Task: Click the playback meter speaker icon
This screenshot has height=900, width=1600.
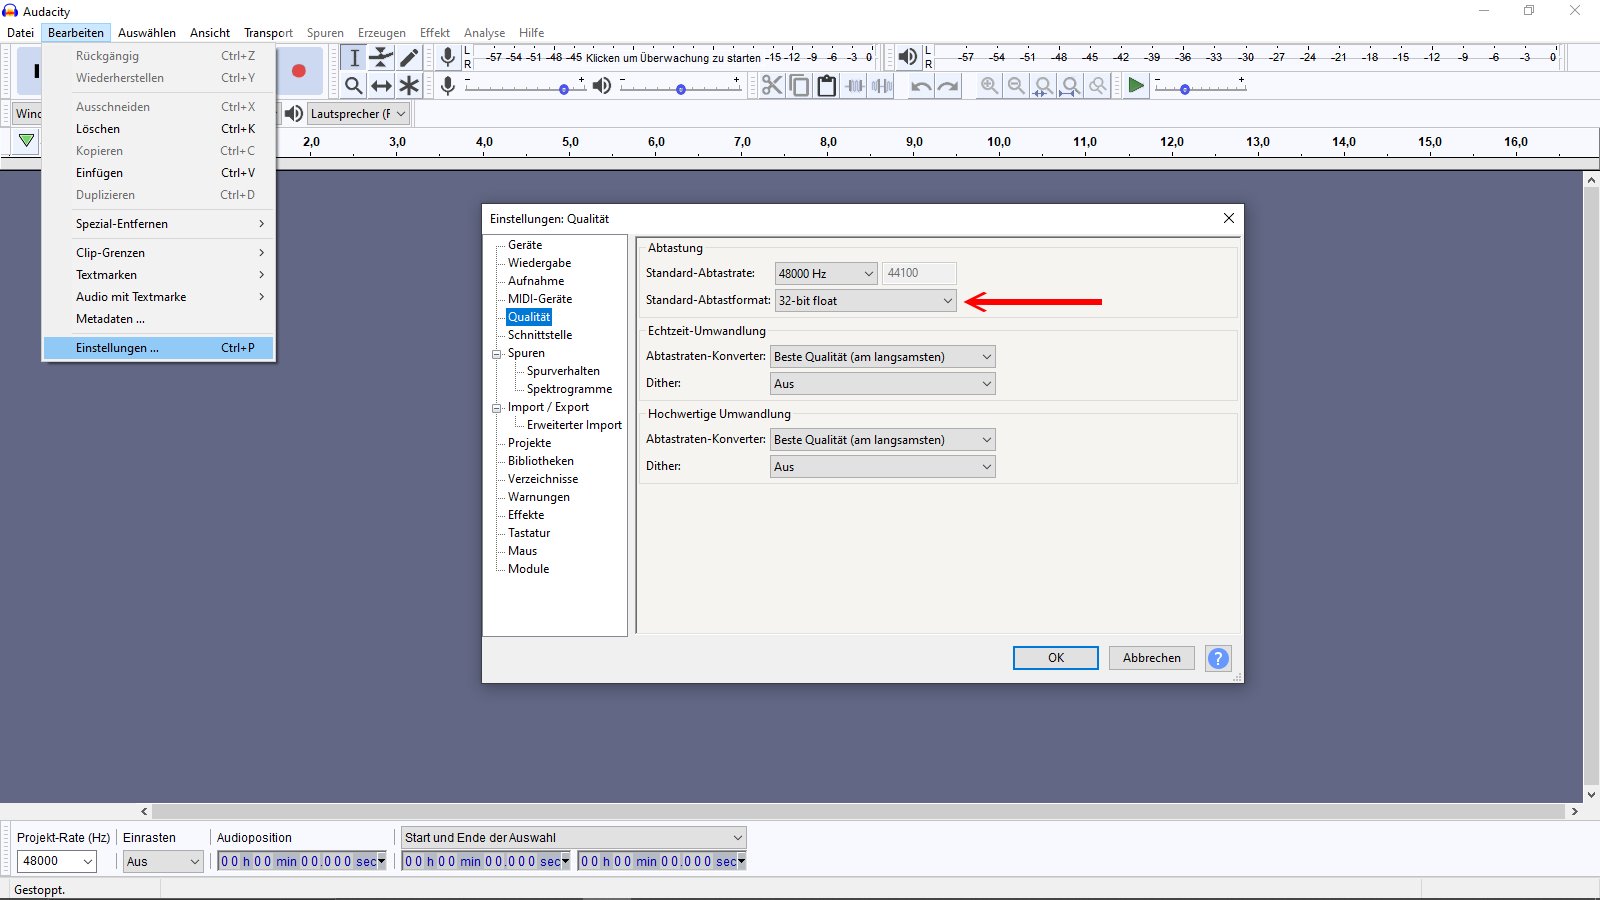Action: (x=907, y=57)
